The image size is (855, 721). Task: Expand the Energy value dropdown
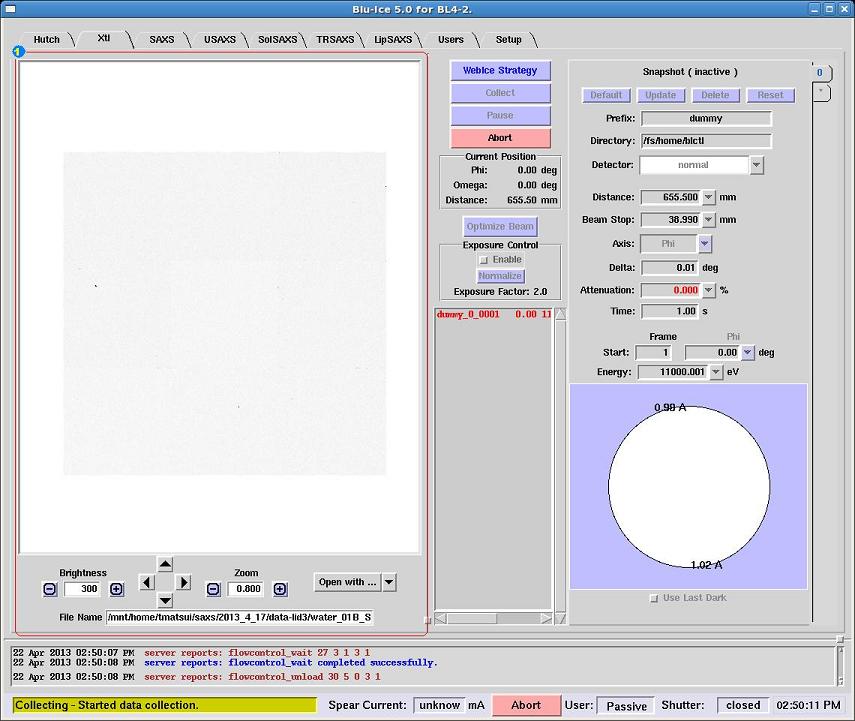715,372
